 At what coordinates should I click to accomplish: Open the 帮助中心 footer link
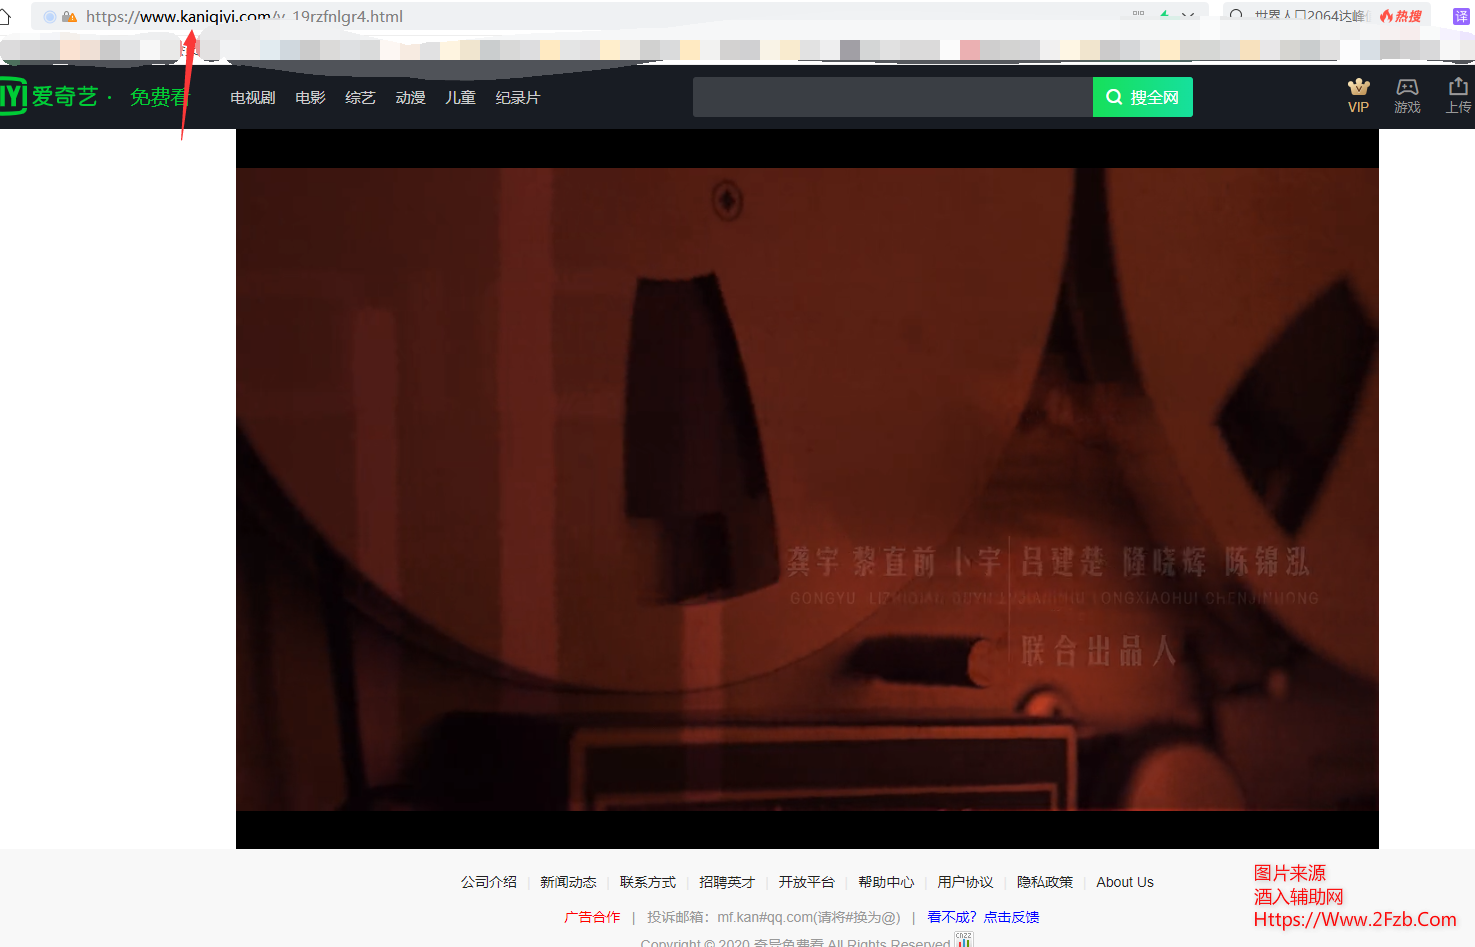pyautogui.click(x=886, y=882)
